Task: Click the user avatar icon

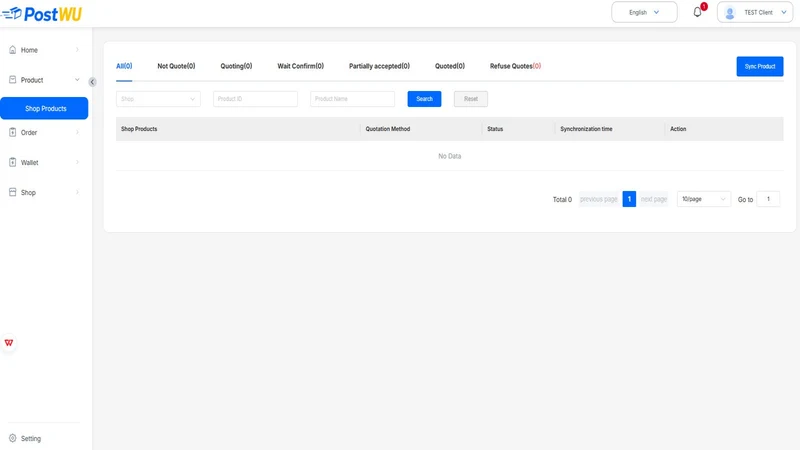Action: click(730, 13)
